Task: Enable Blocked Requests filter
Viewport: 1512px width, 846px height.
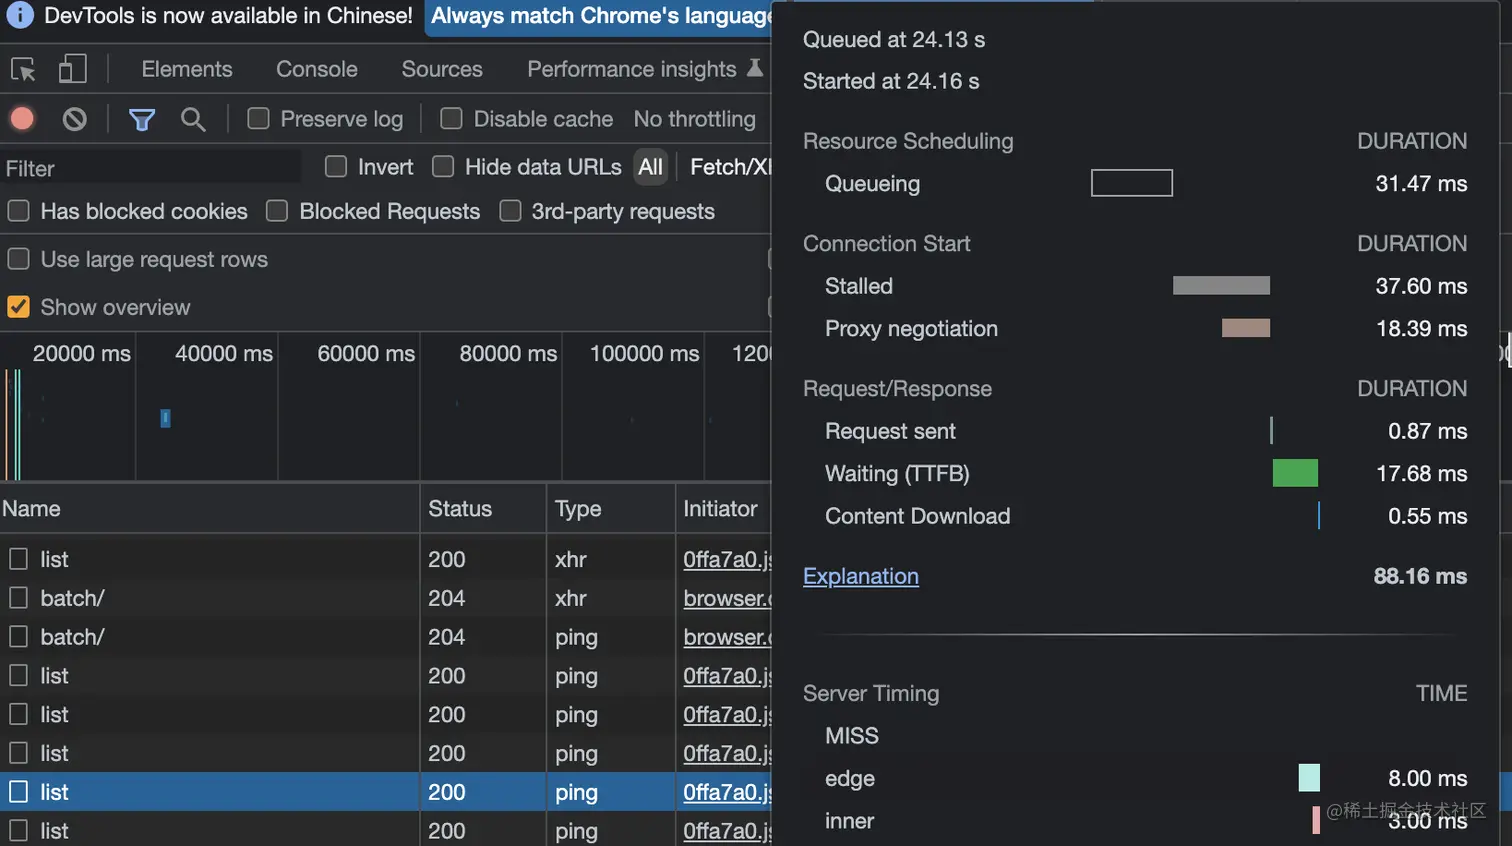Action: click(x=277, y=211)
